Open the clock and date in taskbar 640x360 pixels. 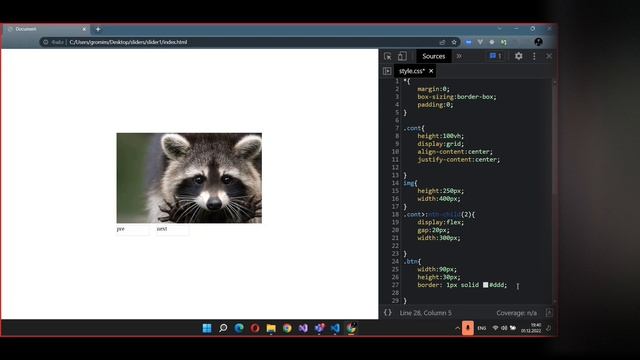(x=531, y=328)
